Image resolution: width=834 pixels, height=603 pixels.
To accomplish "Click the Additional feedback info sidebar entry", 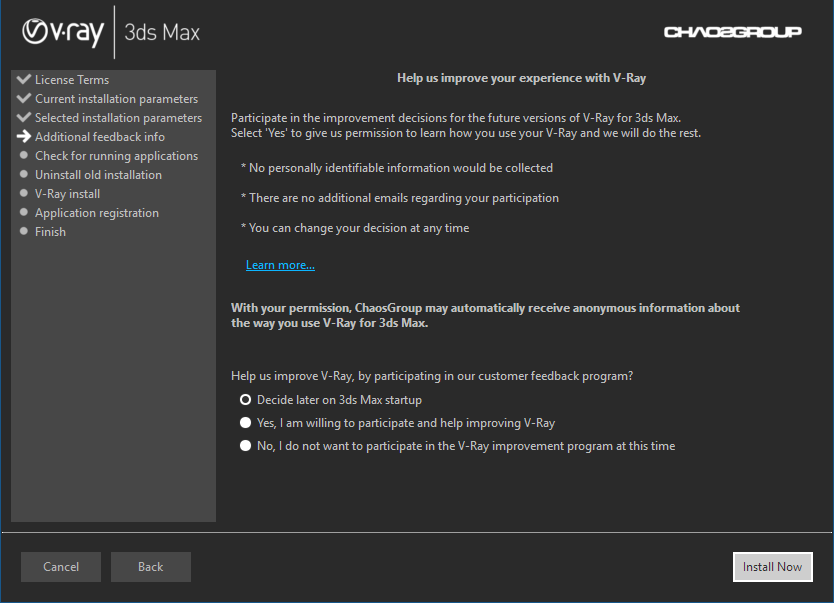I will click(x=99, y=136).
